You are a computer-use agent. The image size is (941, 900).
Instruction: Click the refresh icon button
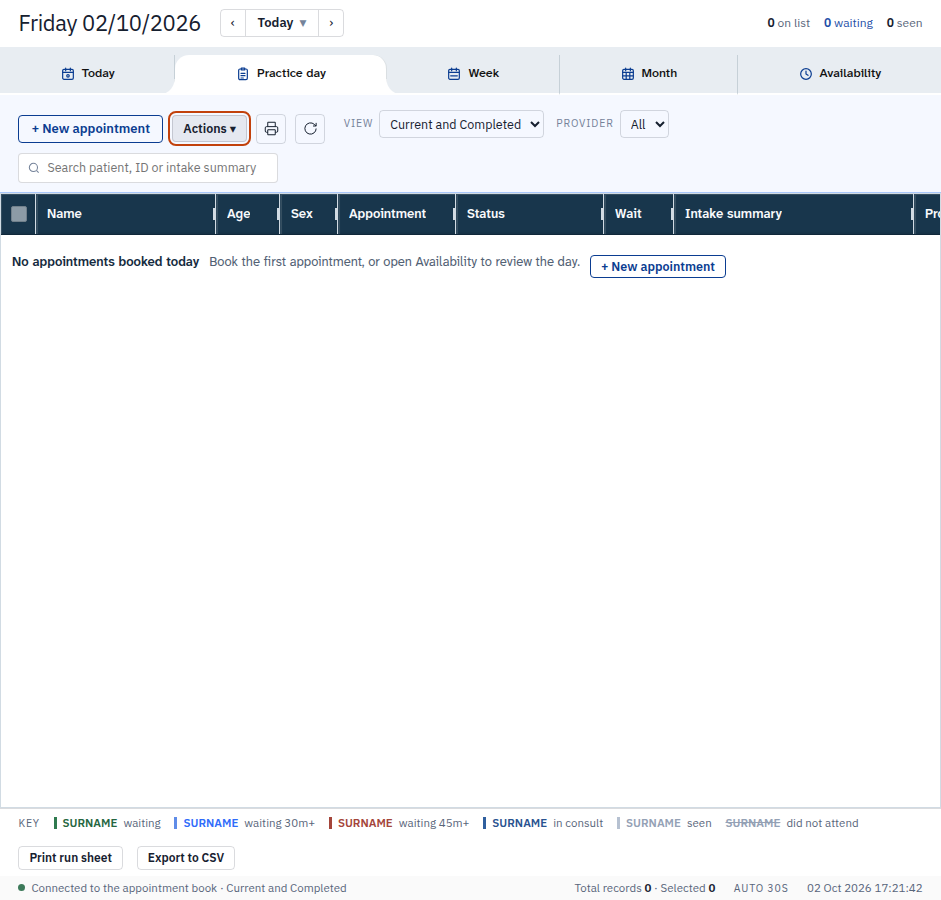point(310,128)
